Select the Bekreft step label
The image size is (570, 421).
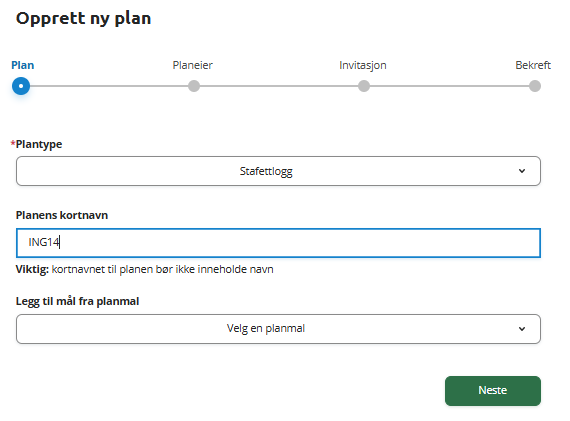click(x=533, y=65)
